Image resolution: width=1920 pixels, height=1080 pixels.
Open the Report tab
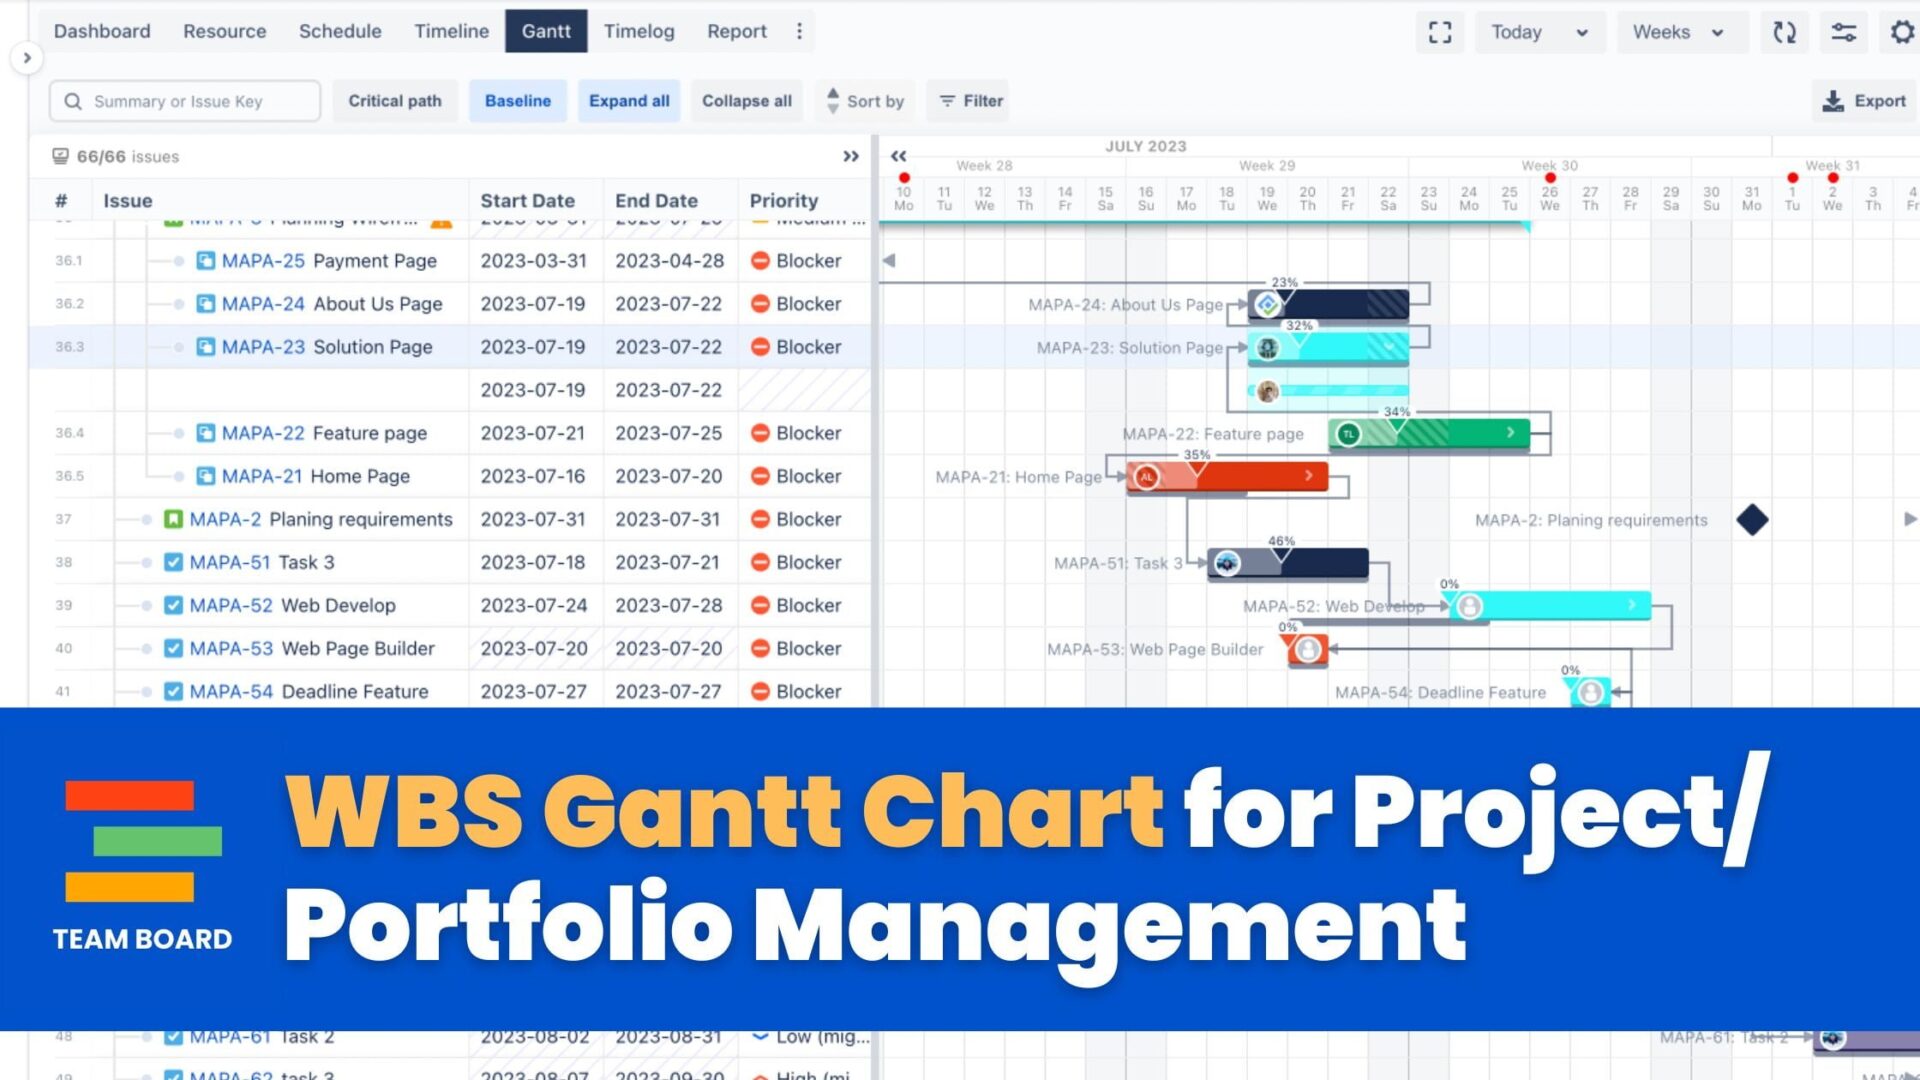tap(733, 29)
